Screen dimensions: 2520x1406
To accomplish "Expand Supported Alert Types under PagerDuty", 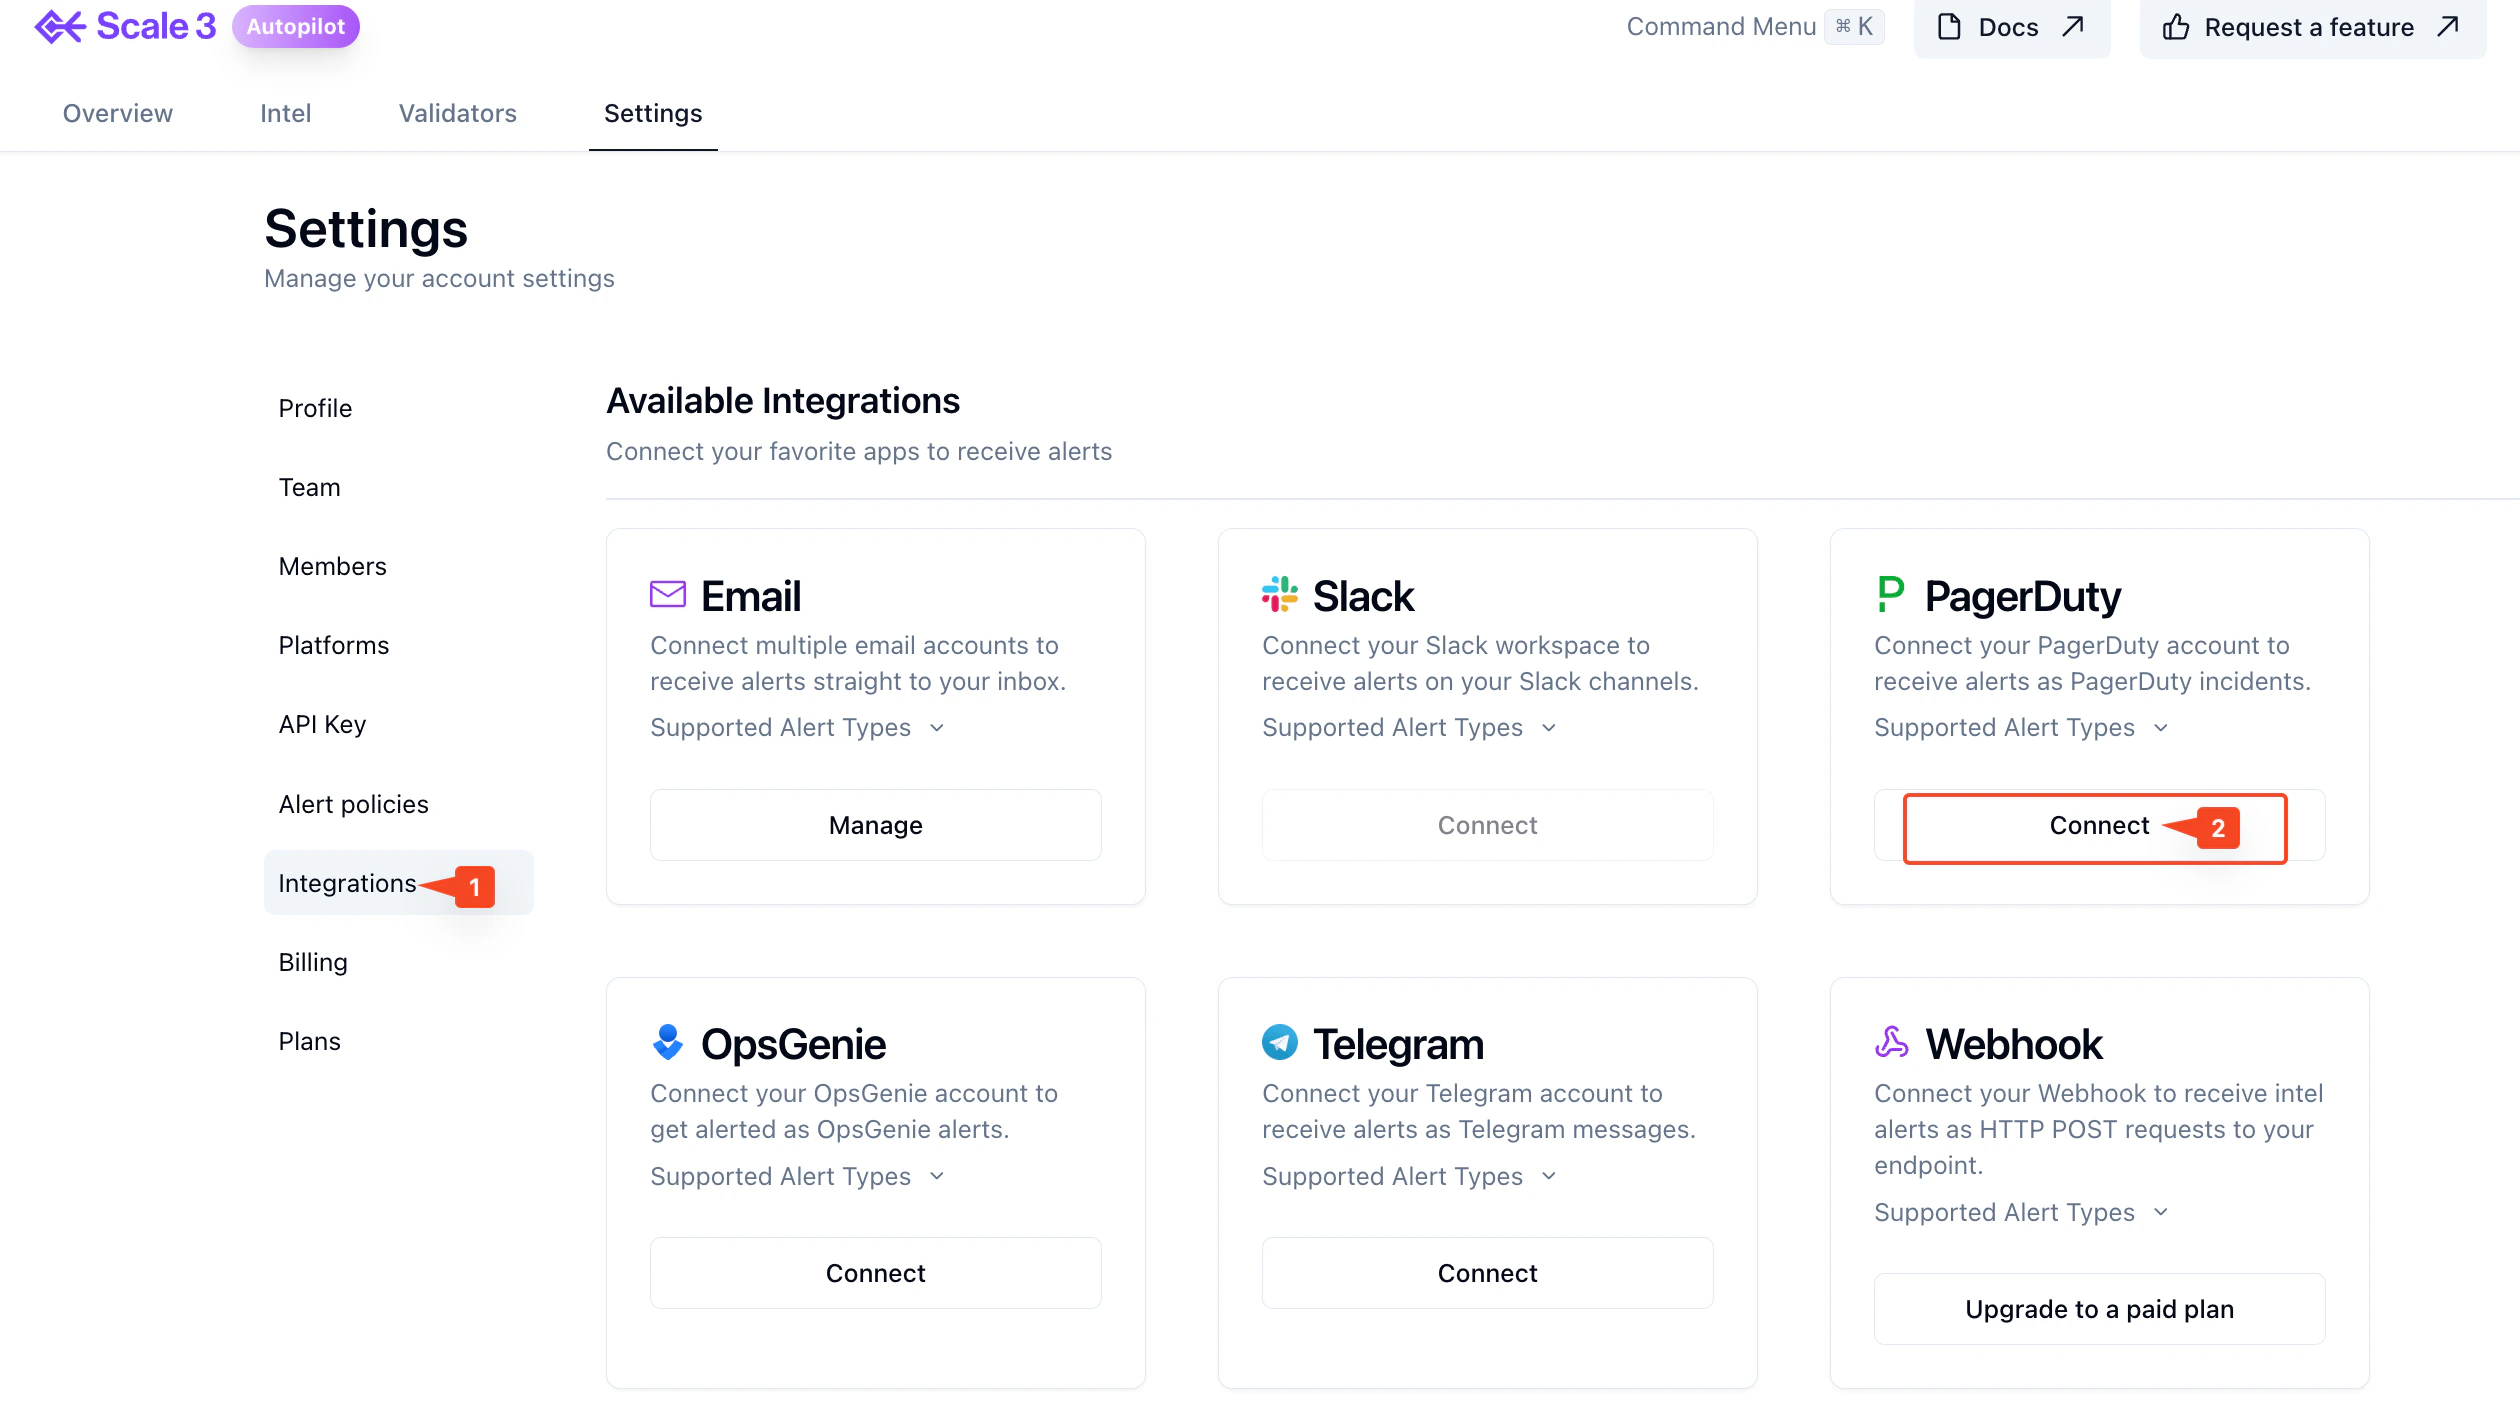I will point(2021,727).
